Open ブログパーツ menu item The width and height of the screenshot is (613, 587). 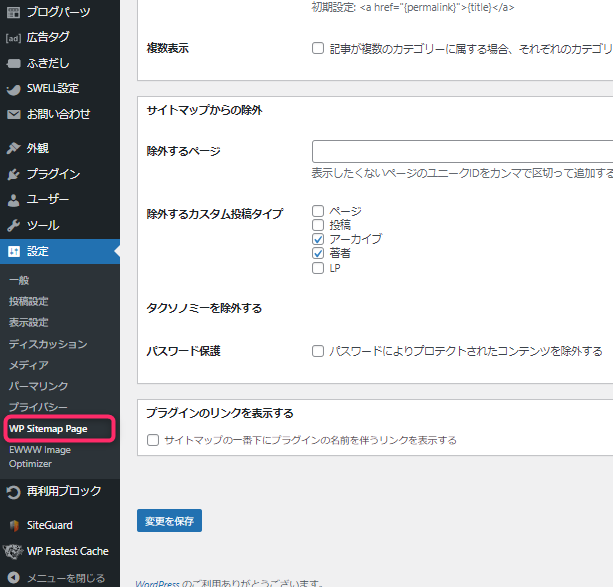pyautogui.click(x=60, y=13)
